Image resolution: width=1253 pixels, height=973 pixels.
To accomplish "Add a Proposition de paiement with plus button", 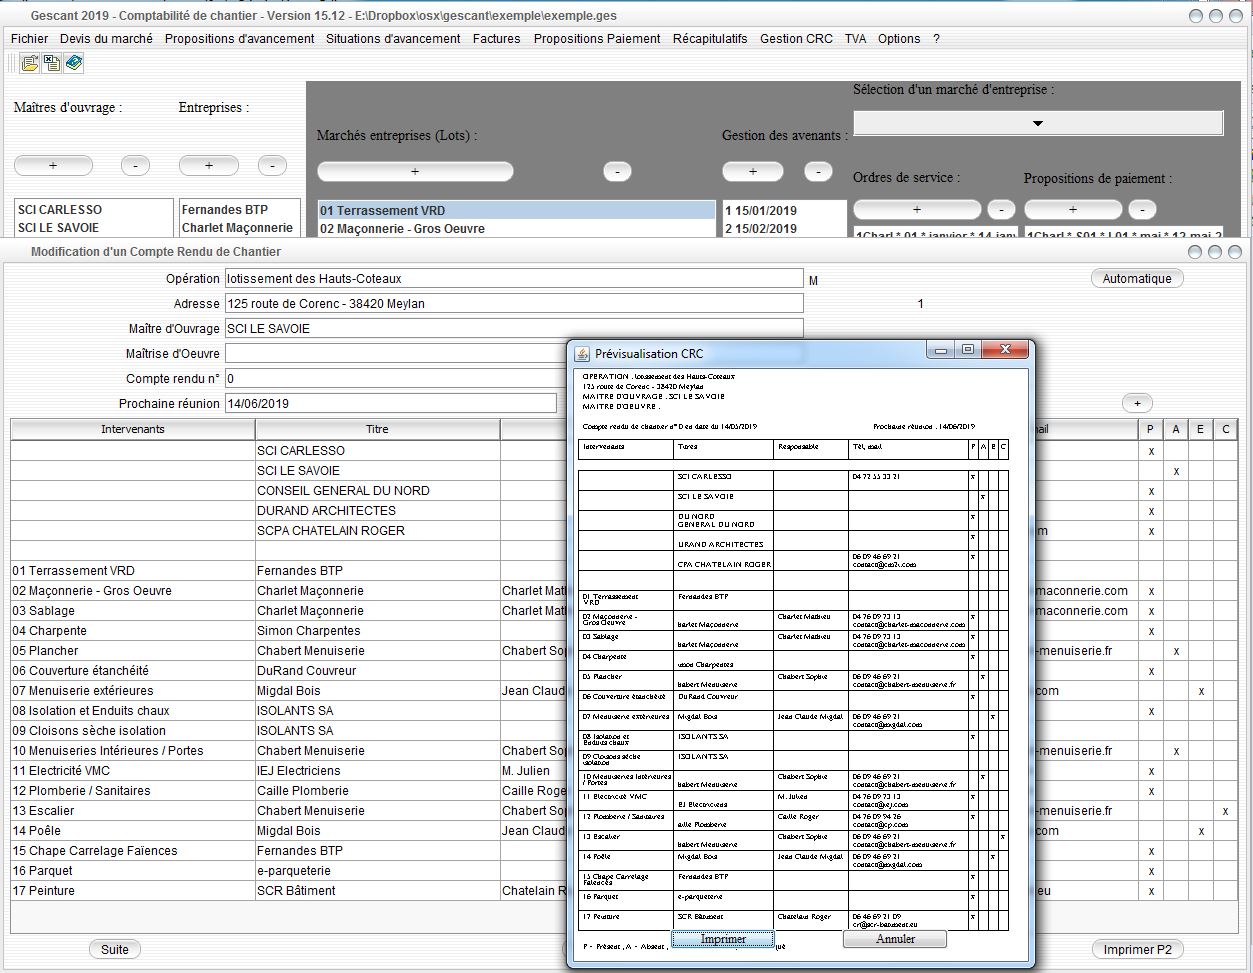I will click(1073, 210).
